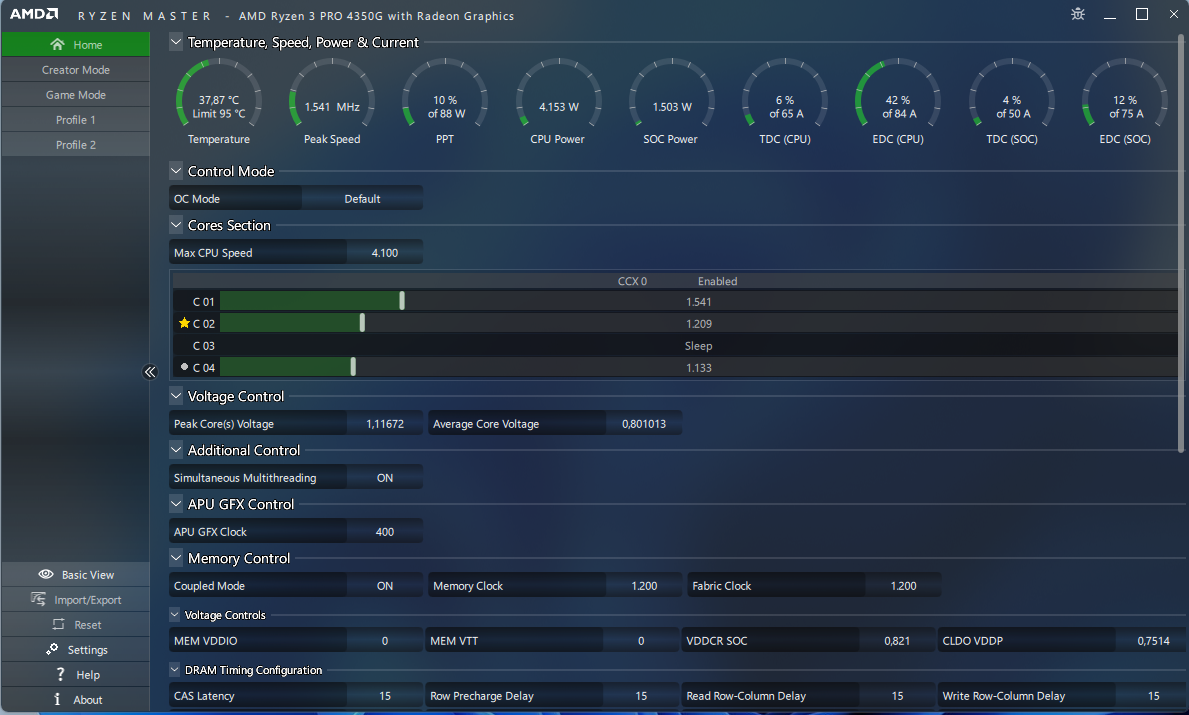The image size is (1189, 715).
Task: Click the OC Mode Default value
Action: click(362, 199)
